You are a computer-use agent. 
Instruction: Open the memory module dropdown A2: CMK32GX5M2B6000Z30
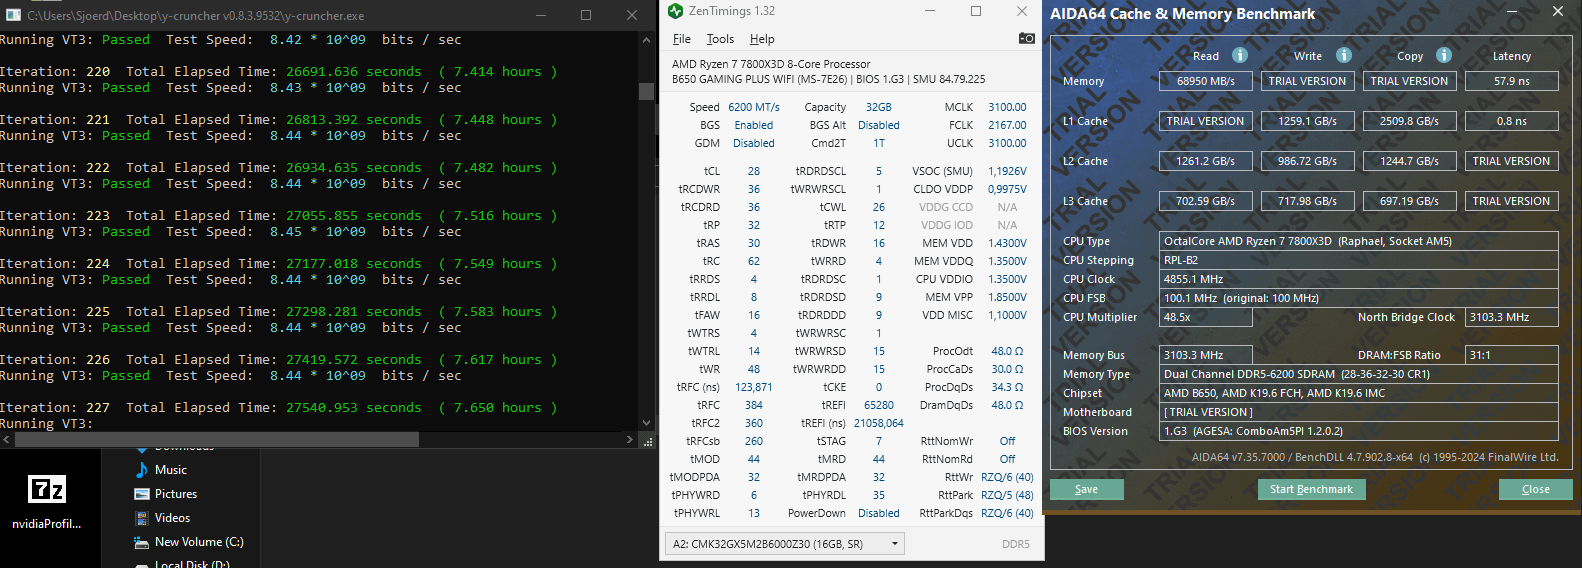point(785,544)
